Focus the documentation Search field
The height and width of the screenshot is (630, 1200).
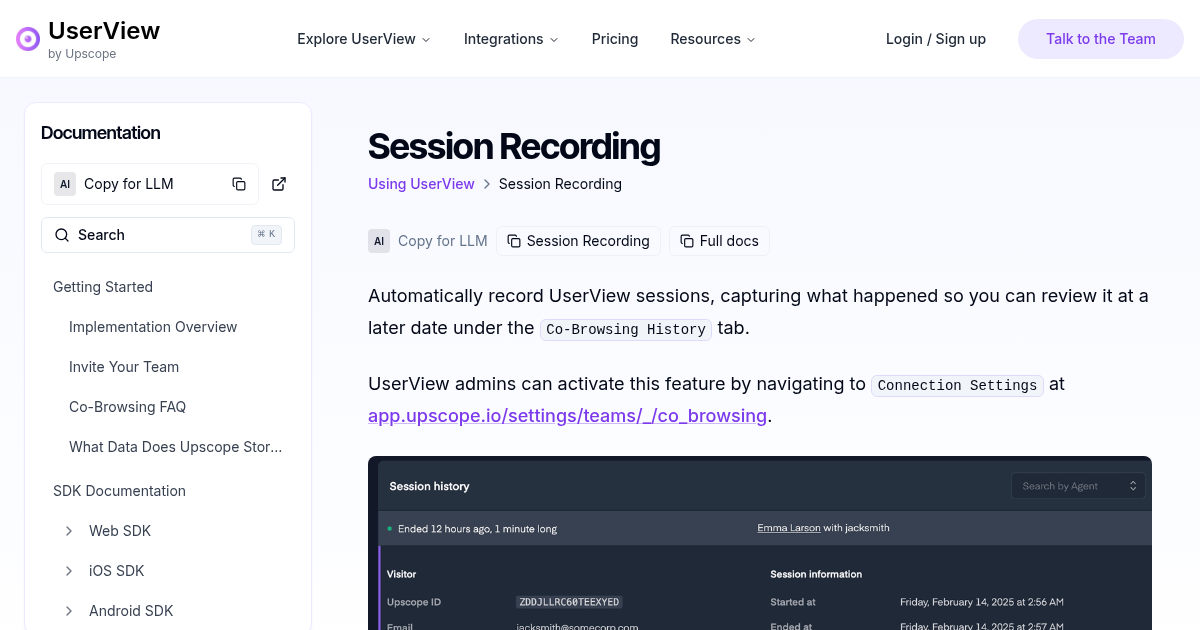(168, 235)
